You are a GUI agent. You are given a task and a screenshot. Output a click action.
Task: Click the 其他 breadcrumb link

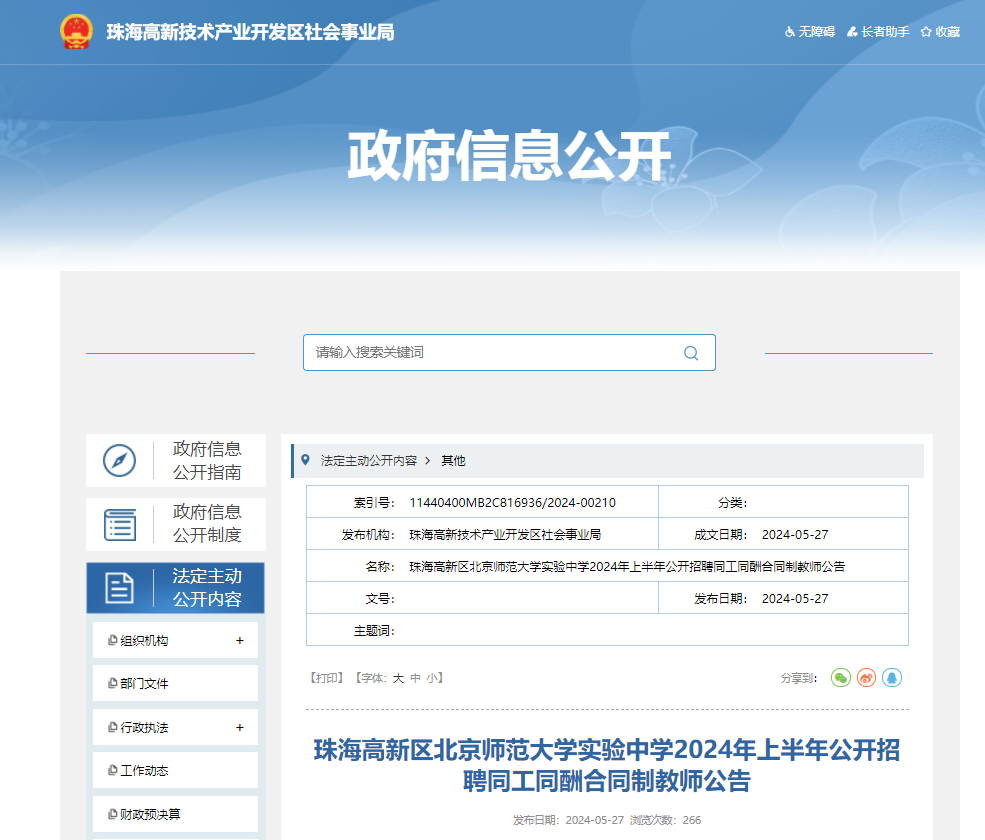453,461
